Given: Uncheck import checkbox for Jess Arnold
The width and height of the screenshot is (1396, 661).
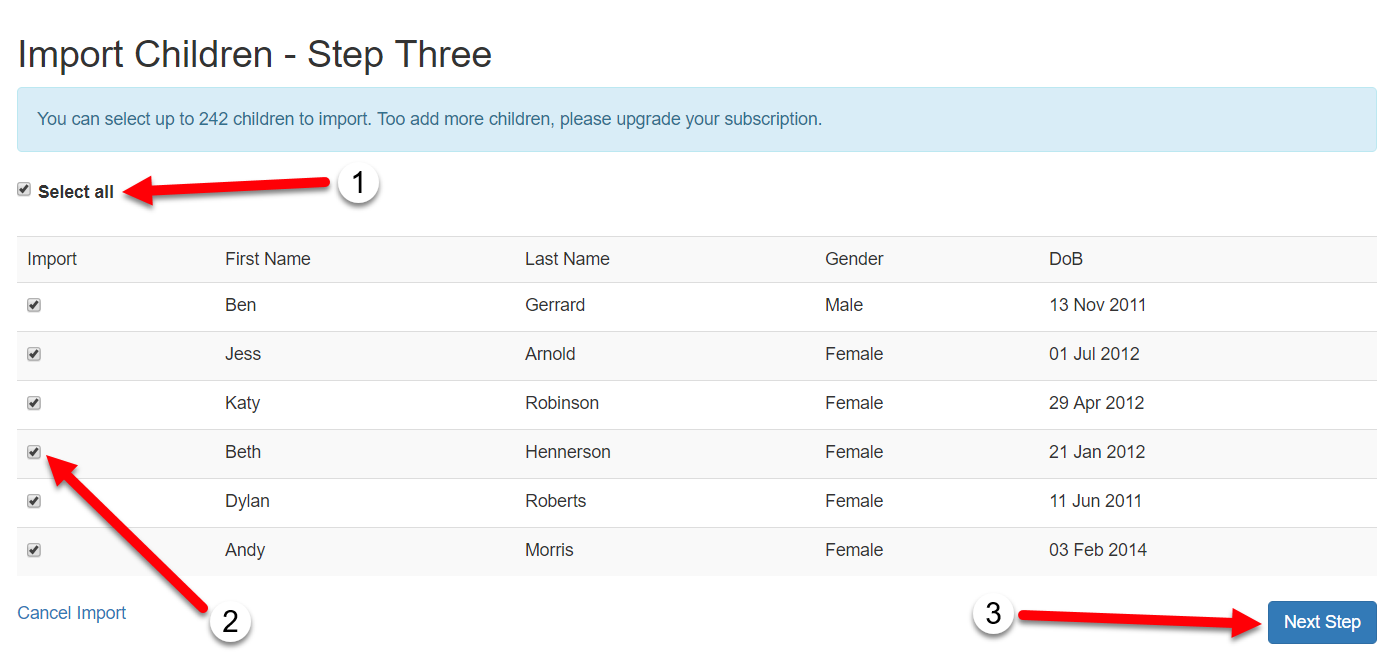Looking at the screenshot, I should (34, 354).
